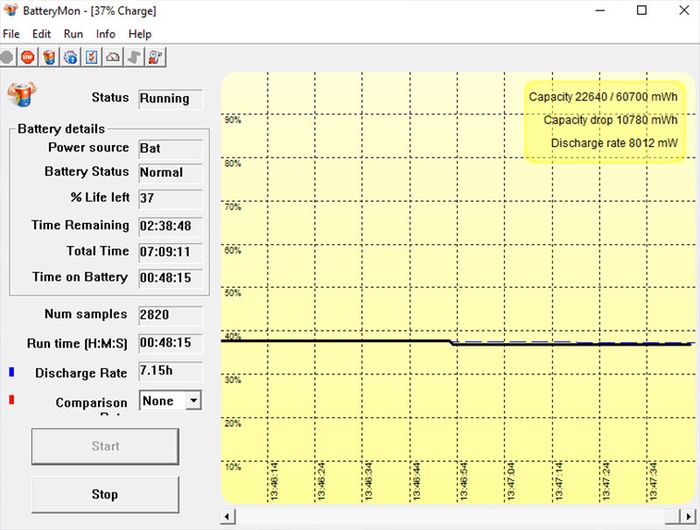Viewport: 700px width, 530px height.
Task: Click the Status field showing Running
Action: (x=171, y=99)
